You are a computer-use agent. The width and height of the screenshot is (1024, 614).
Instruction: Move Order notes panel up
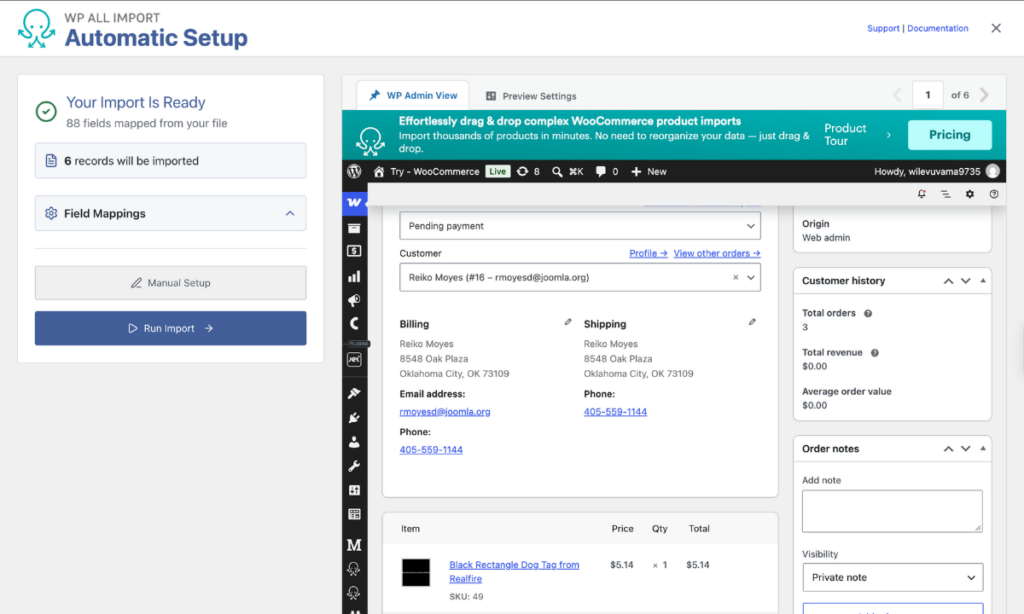pos(948,449)
